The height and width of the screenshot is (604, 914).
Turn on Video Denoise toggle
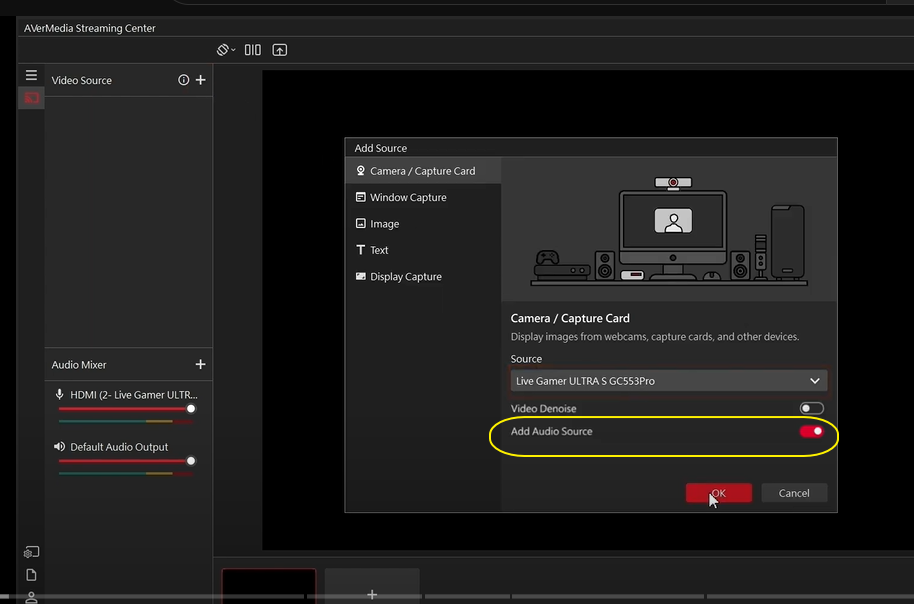811,409
